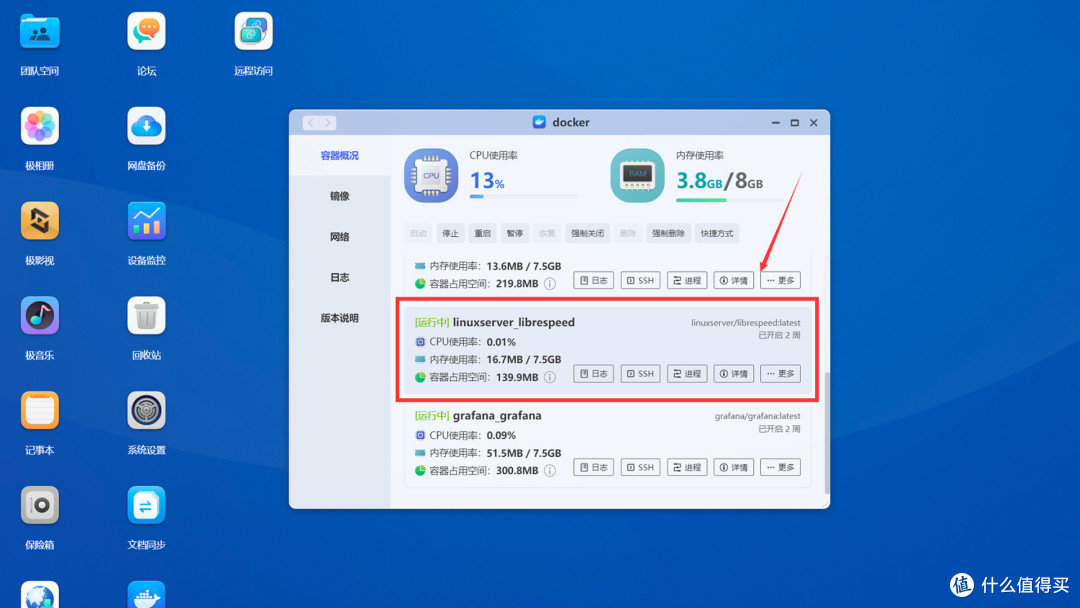Expand 更多 menu for linuxserver_librespeed

tap(780, 374)
